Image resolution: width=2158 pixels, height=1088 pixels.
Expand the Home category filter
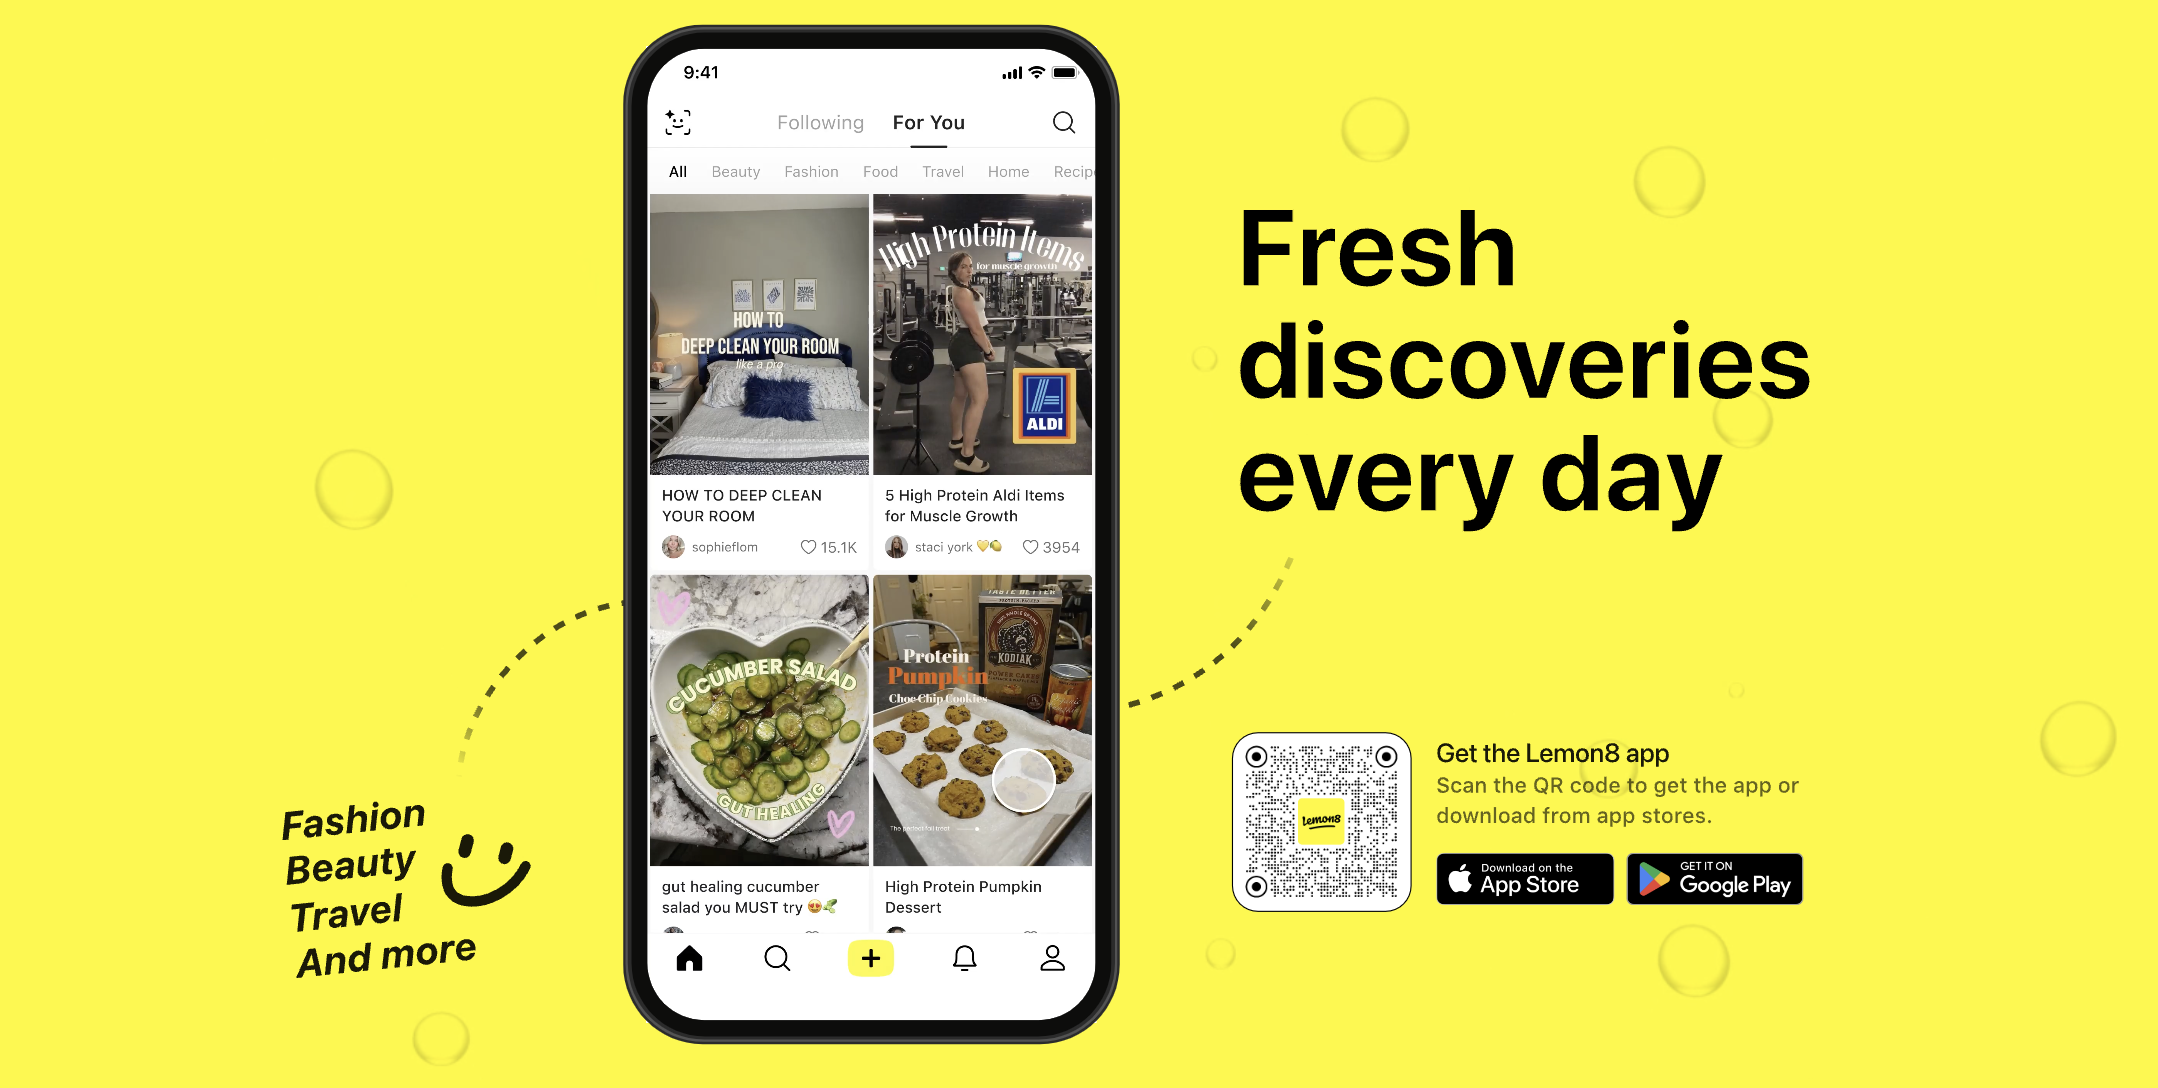coord(1008,171)
